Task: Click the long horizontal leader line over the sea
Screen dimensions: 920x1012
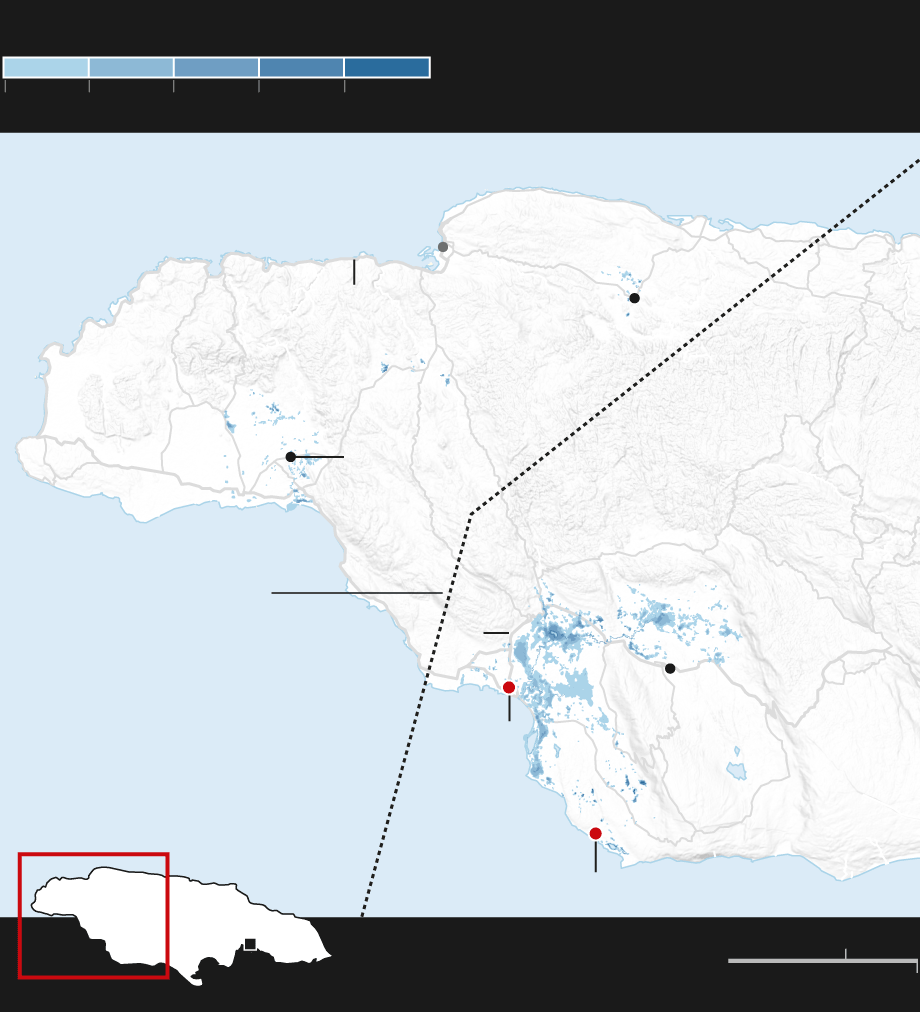Action: [356, 593]
